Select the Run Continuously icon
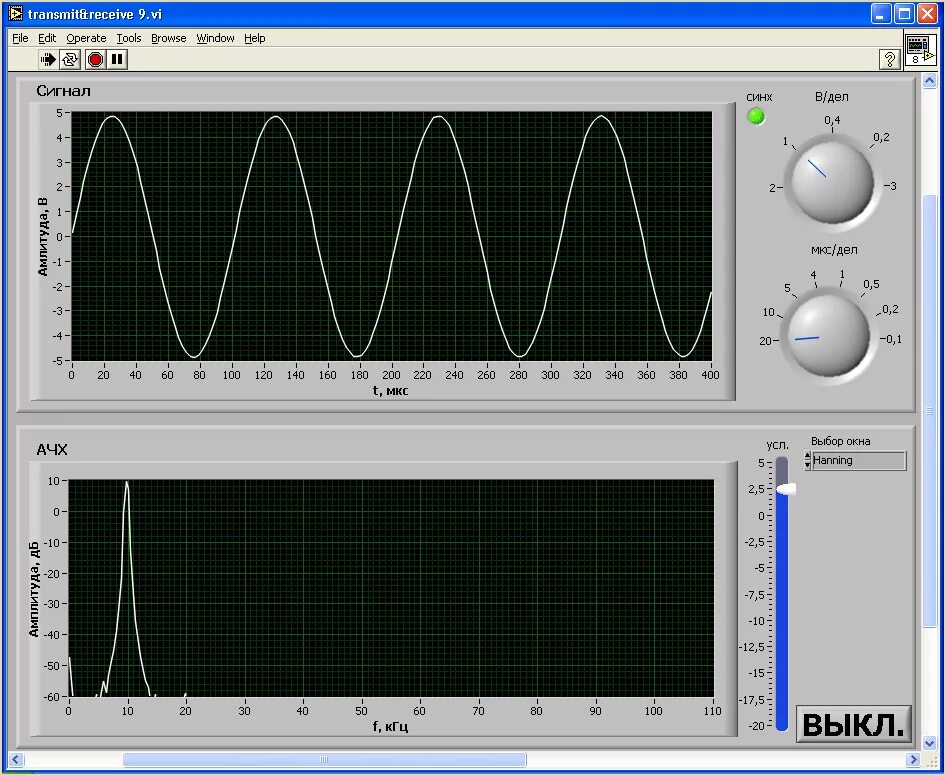The width and height of the screenshot is (946, 776). (70, 59)
